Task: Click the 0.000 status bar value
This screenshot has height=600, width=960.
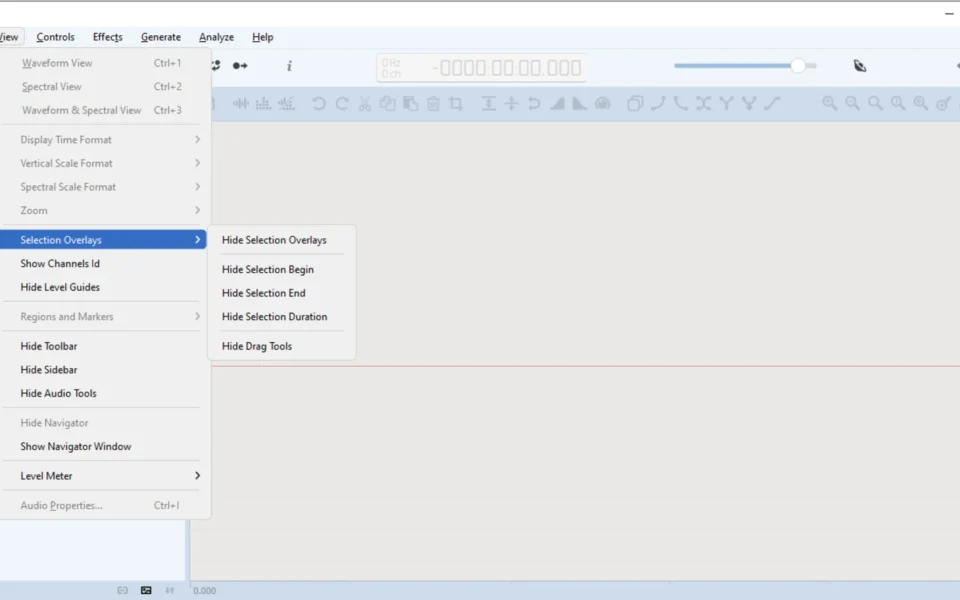Action: coord(204,591)
